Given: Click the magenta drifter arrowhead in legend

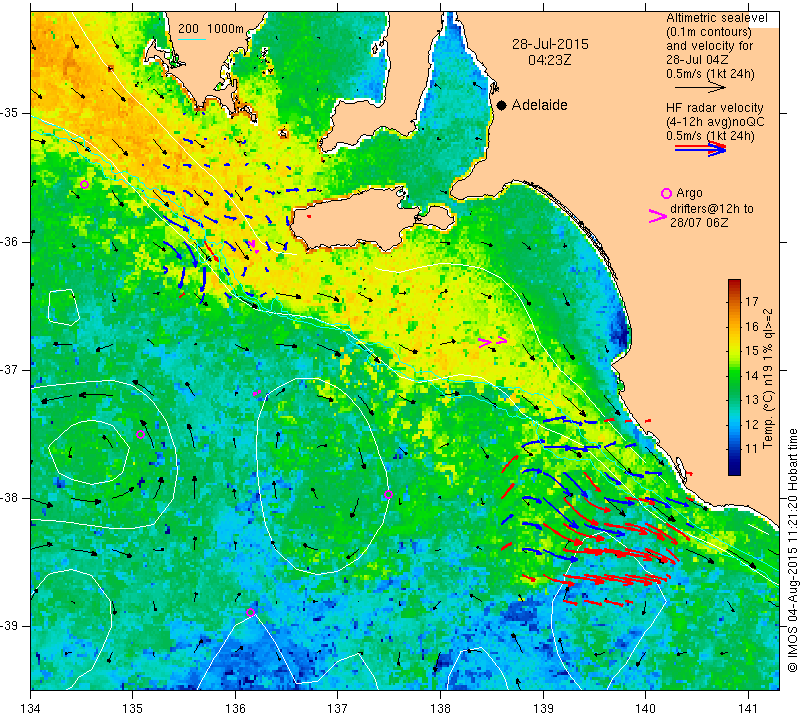Looking at the screenshot, I should [657, 216].
